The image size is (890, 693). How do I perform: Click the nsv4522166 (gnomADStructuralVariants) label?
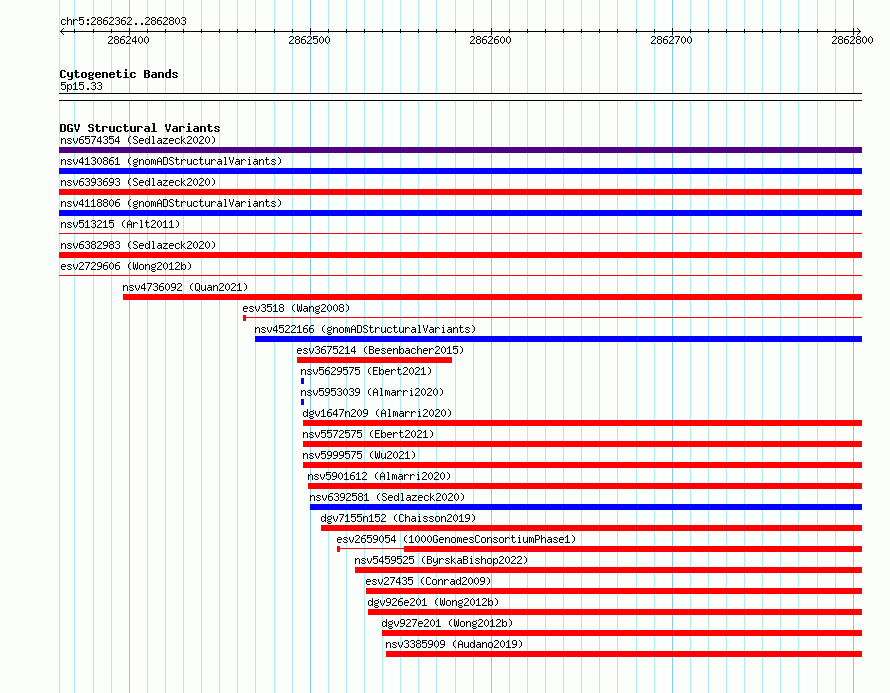(x=365, y=329)
